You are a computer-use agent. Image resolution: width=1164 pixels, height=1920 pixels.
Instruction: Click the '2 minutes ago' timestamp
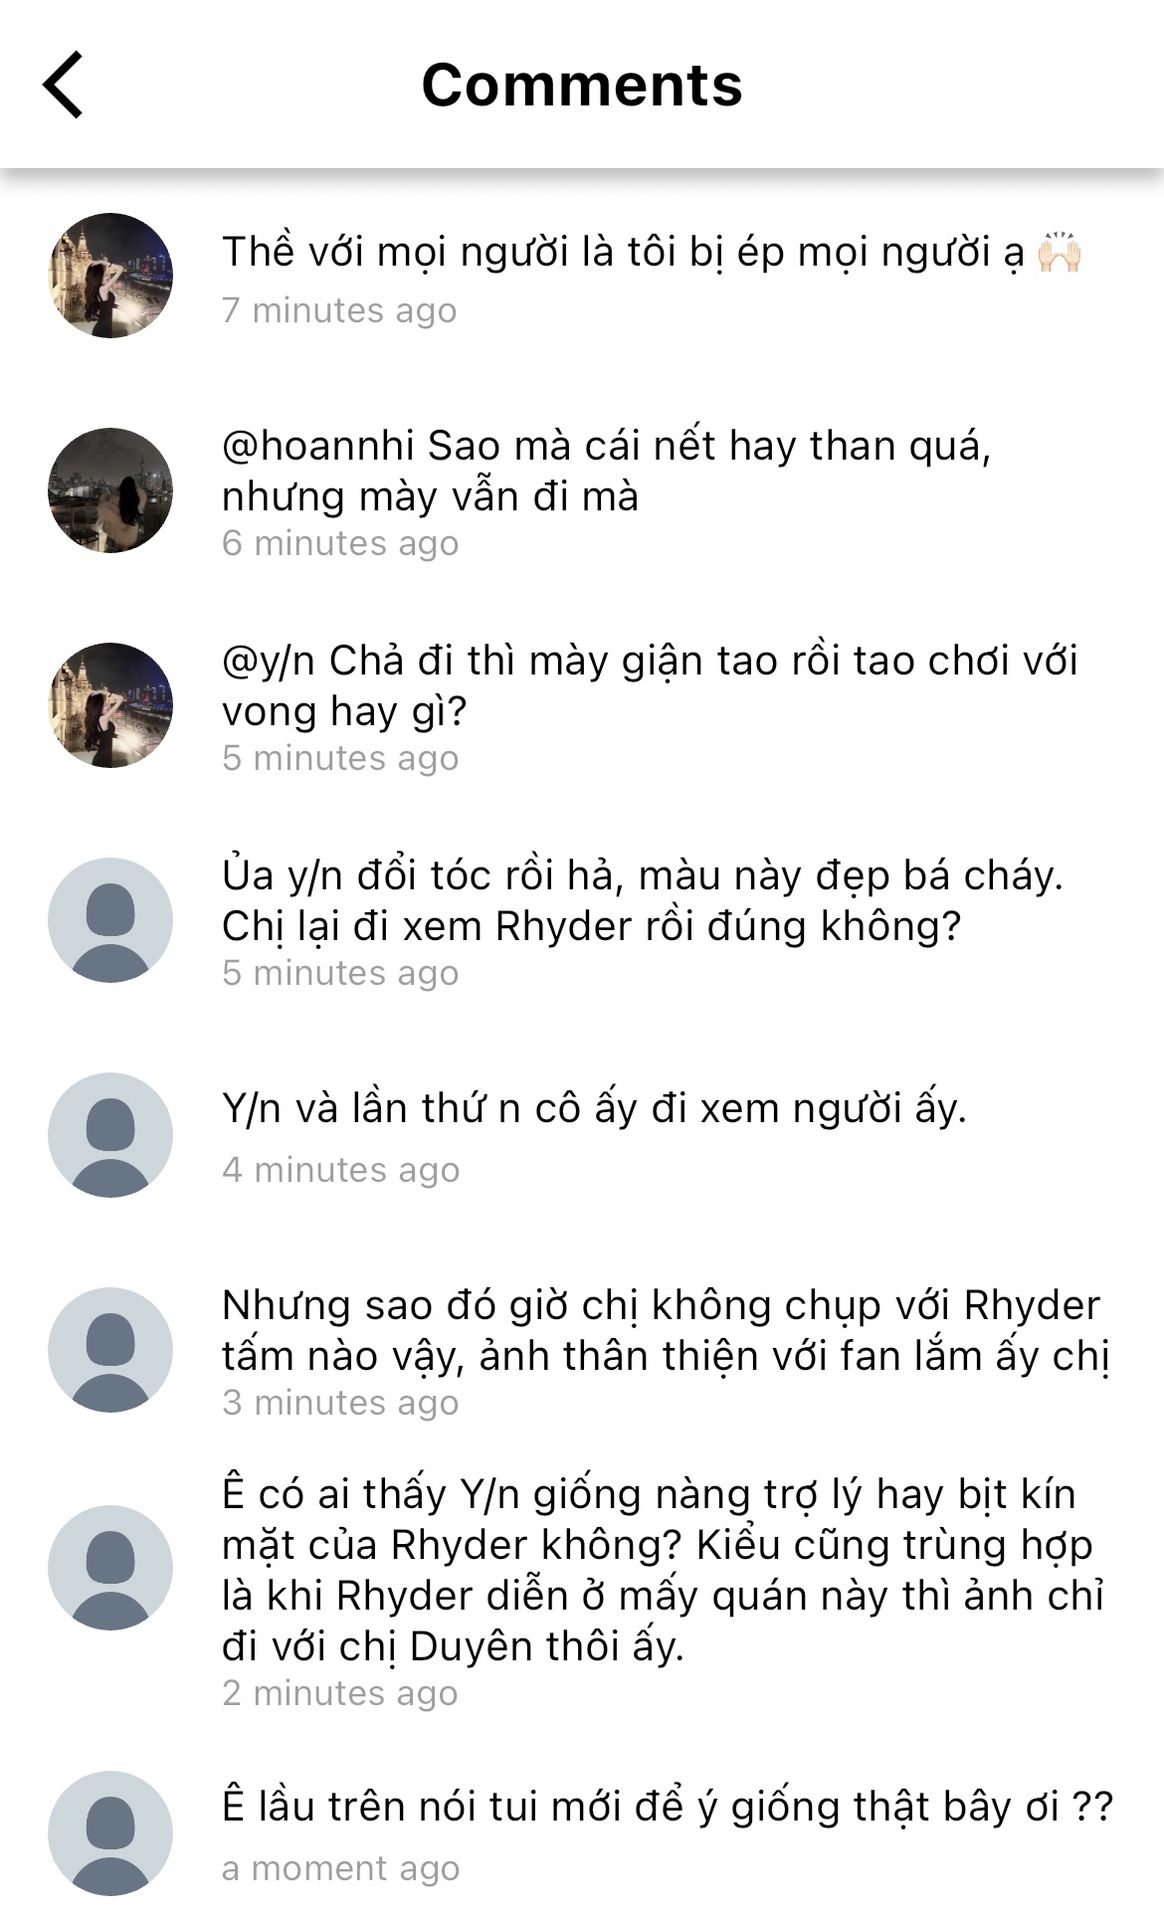click(340, 1693)
